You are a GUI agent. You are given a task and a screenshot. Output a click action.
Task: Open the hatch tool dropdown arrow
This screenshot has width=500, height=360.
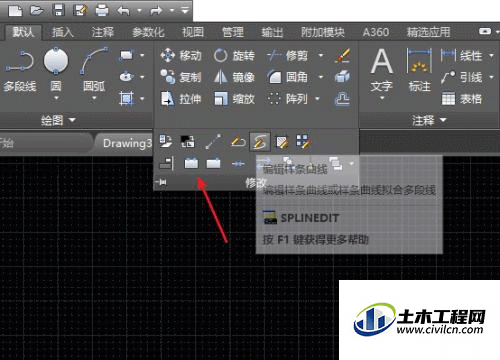click(x=142, y=99)
